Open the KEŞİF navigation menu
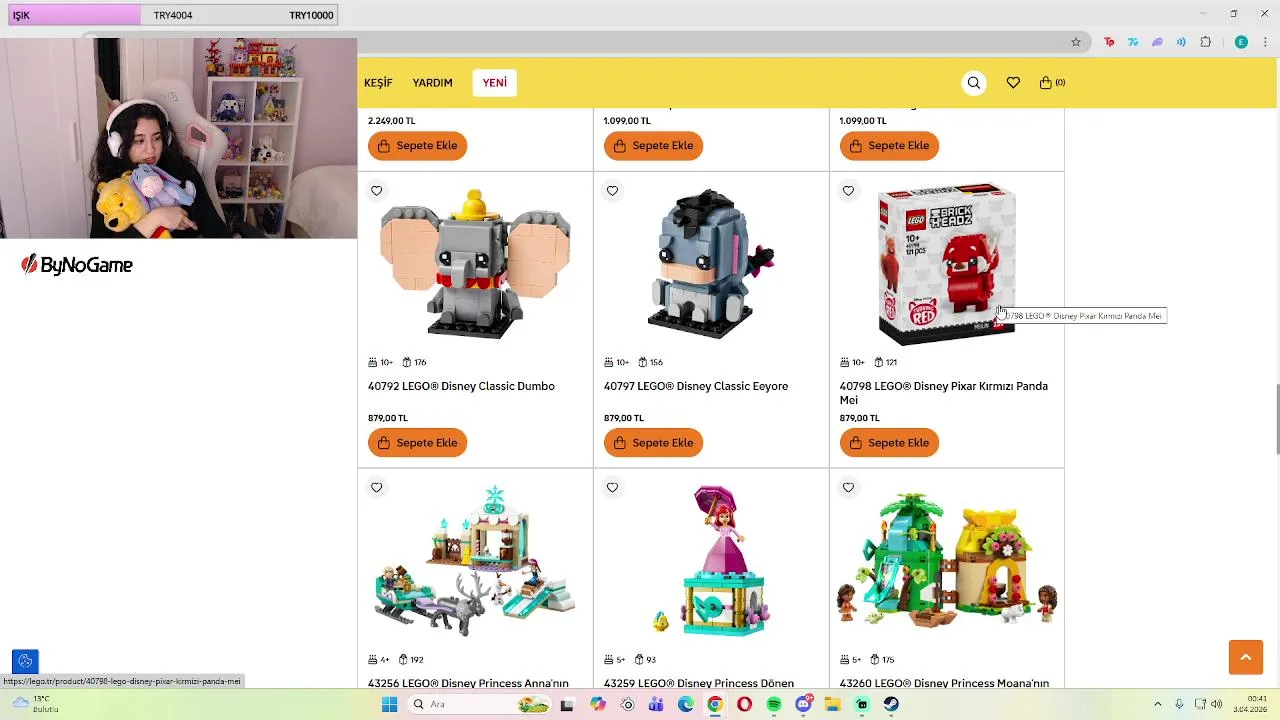 click(x=378, y=83)
